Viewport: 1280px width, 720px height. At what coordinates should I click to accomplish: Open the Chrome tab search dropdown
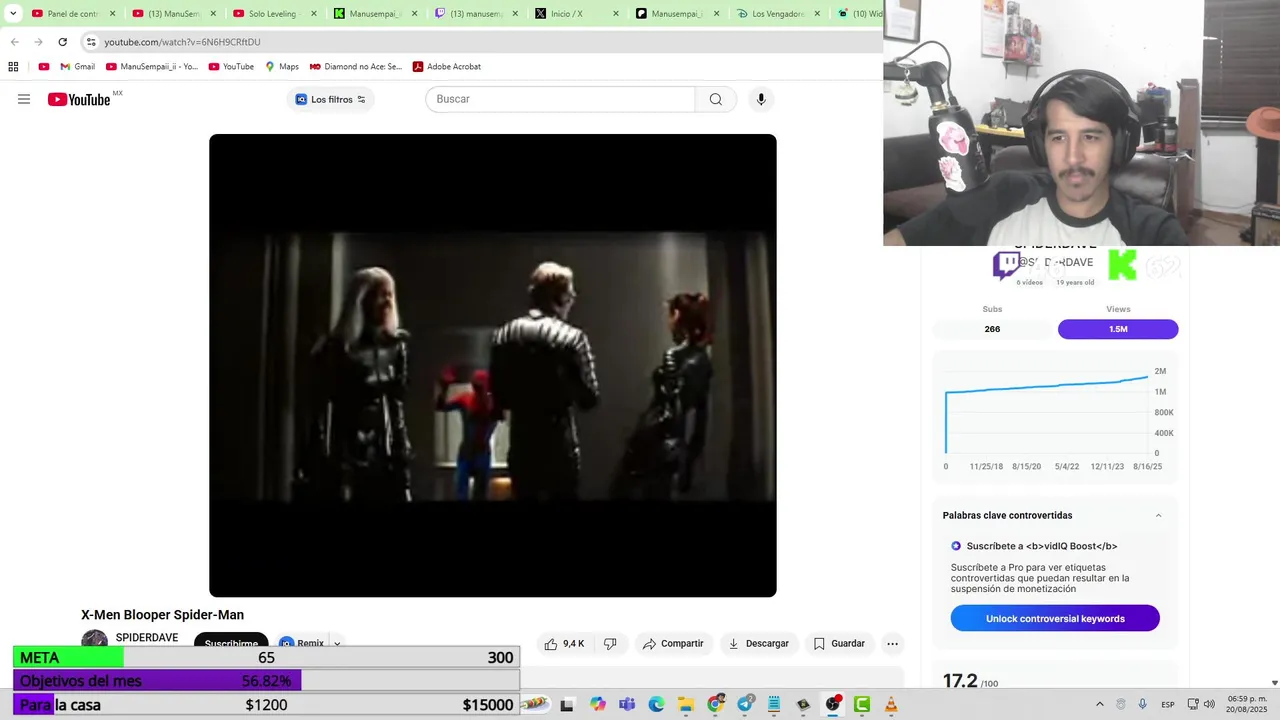(x=13, y=14)
